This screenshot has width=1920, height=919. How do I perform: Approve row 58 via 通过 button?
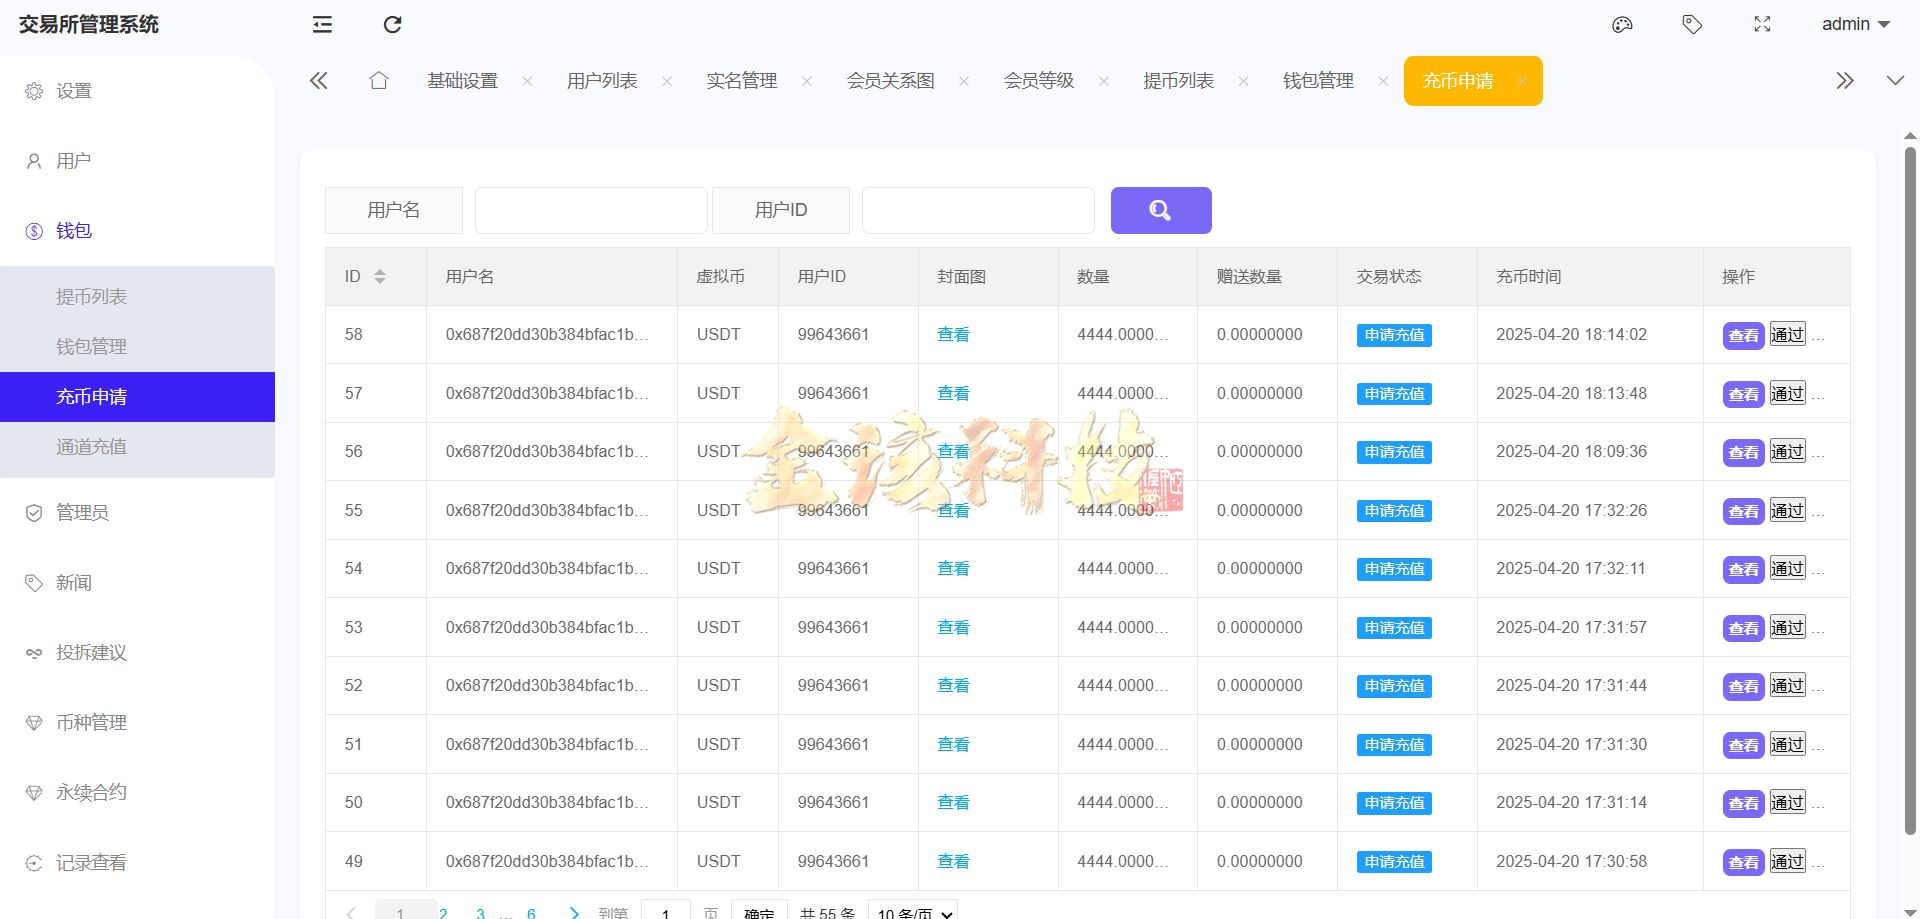[1787, 334]
